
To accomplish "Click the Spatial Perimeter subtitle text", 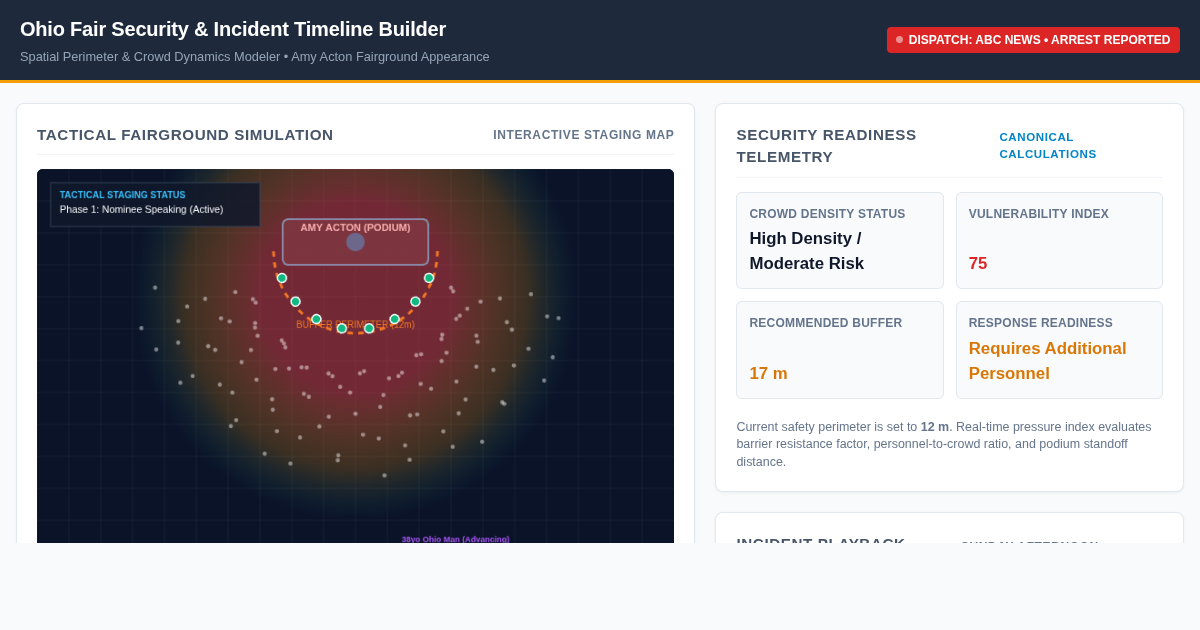I will [x=255, y=57].
